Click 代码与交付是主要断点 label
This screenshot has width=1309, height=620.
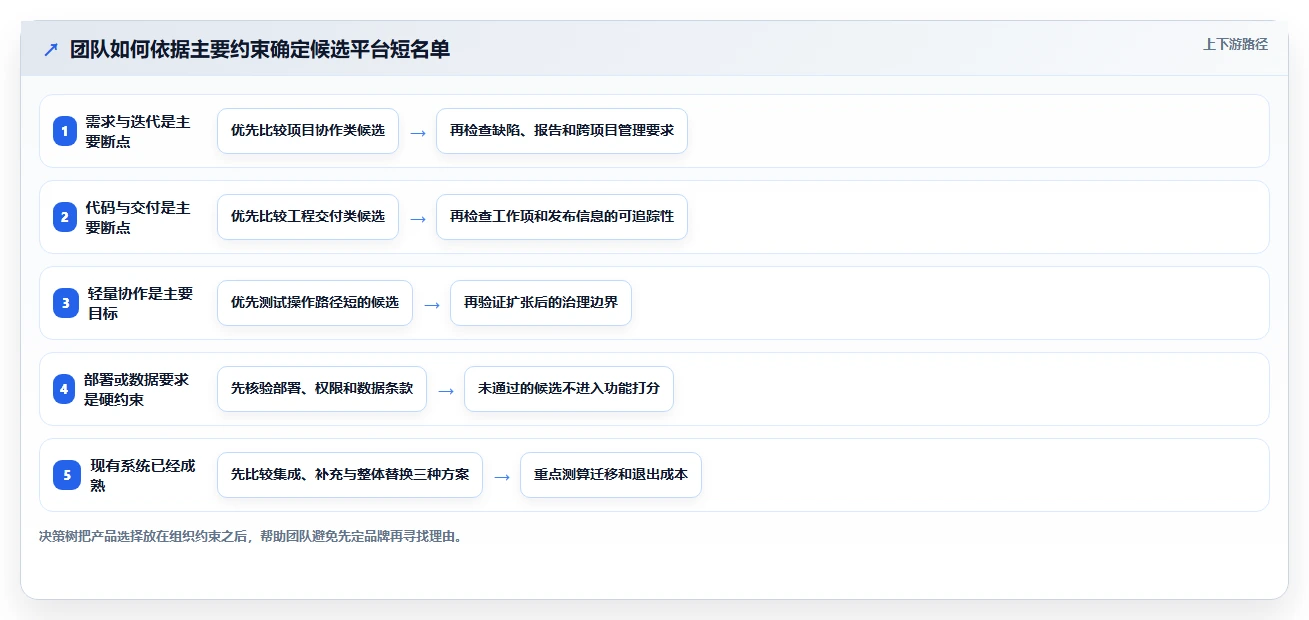tap(138, 217)
